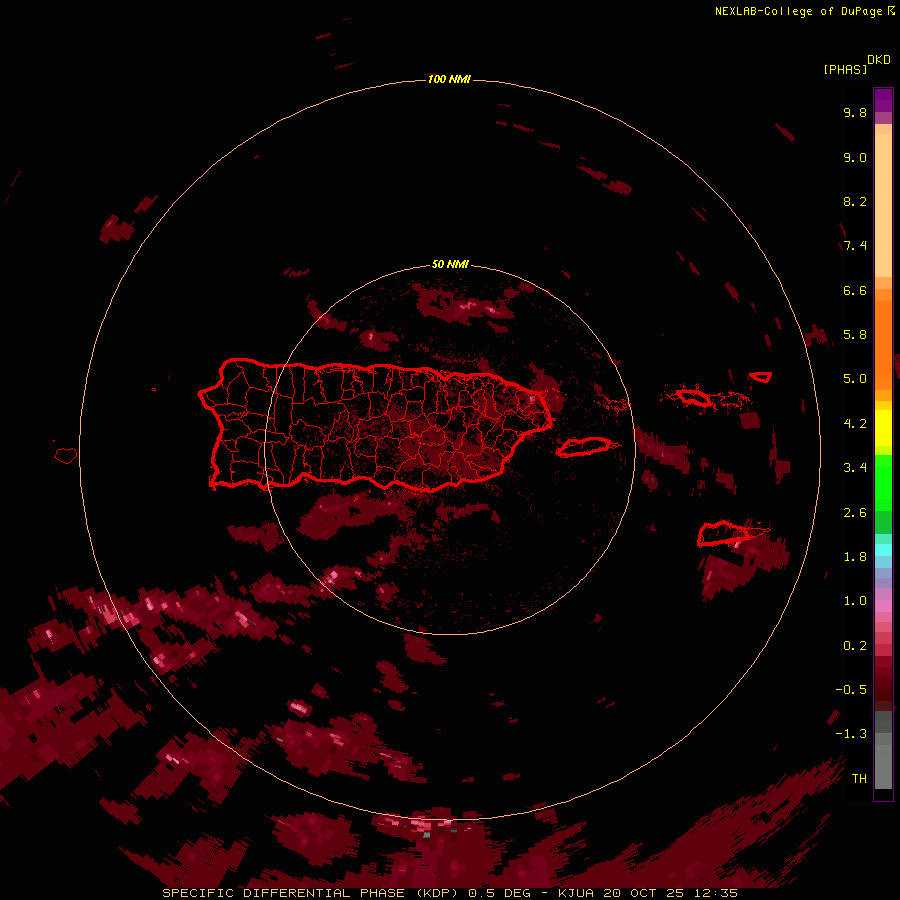Click the KJUA 20 OCT 25 12:35 timestamp
The width and height of the screenshot is (900, 900).
coord(647,893)
